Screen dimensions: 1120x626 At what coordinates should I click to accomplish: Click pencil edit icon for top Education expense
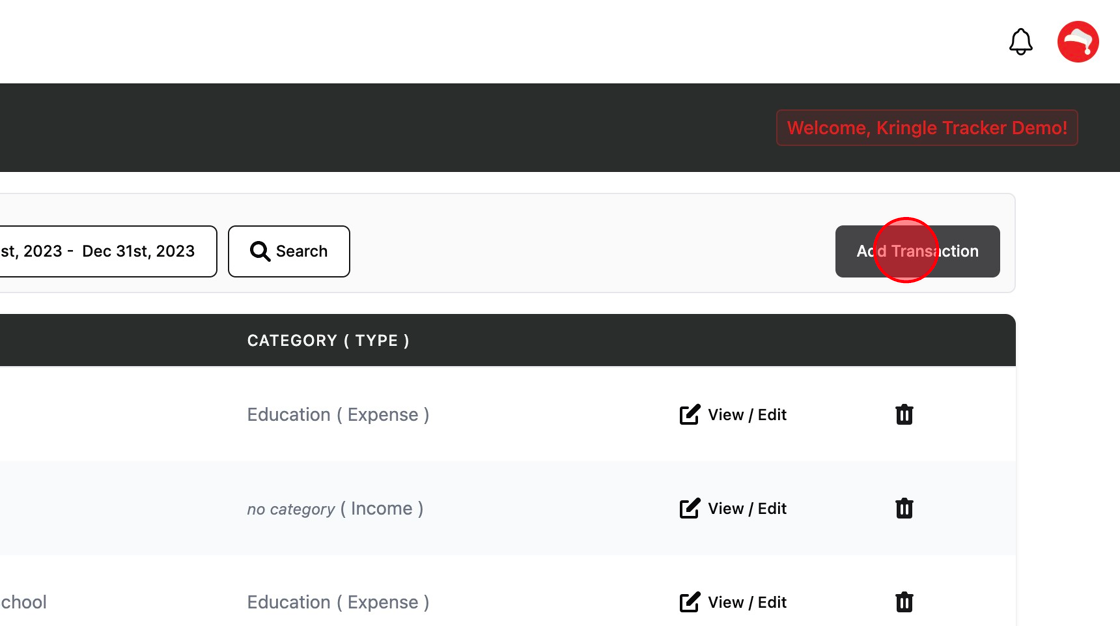click(x=690, y=414)
